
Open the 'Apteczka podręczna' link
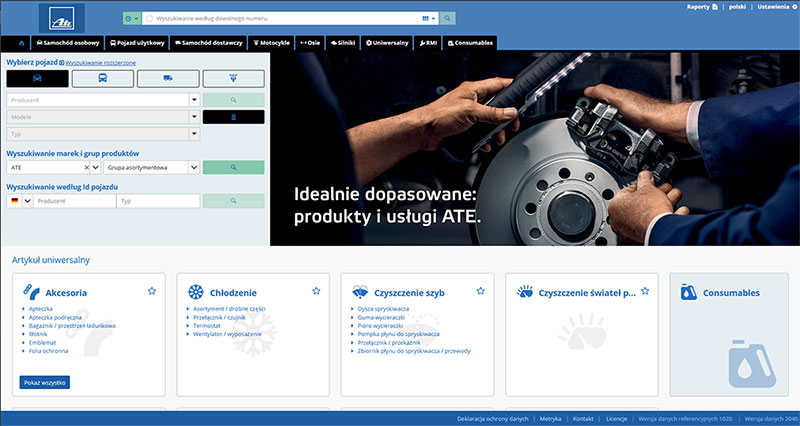click(x=55, y=317)
